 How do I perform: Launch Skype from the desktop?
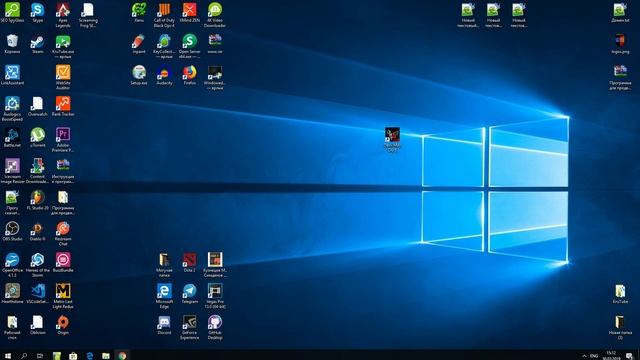38,12
